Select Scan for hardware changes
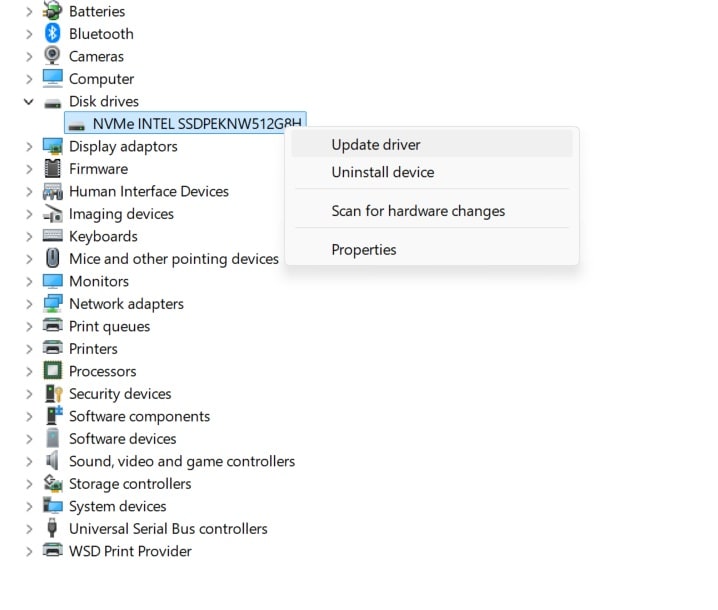 (432, 211)
